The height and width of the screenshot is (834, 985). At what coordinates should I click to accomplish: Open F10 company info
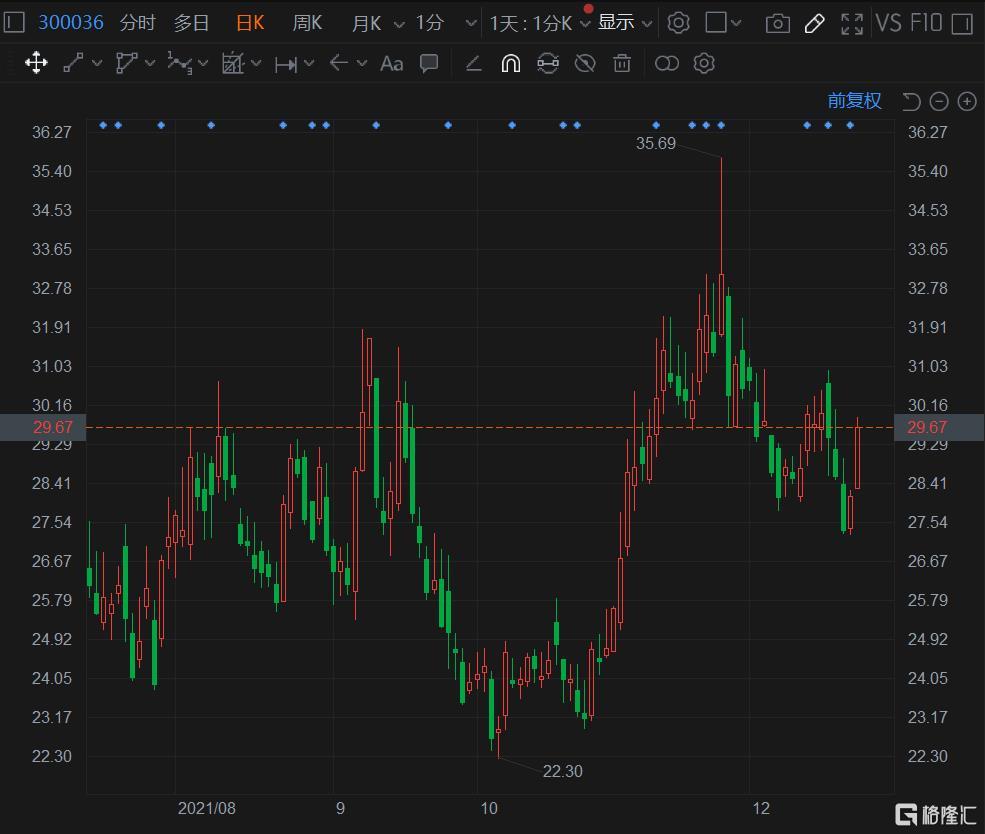click(927, 23)
